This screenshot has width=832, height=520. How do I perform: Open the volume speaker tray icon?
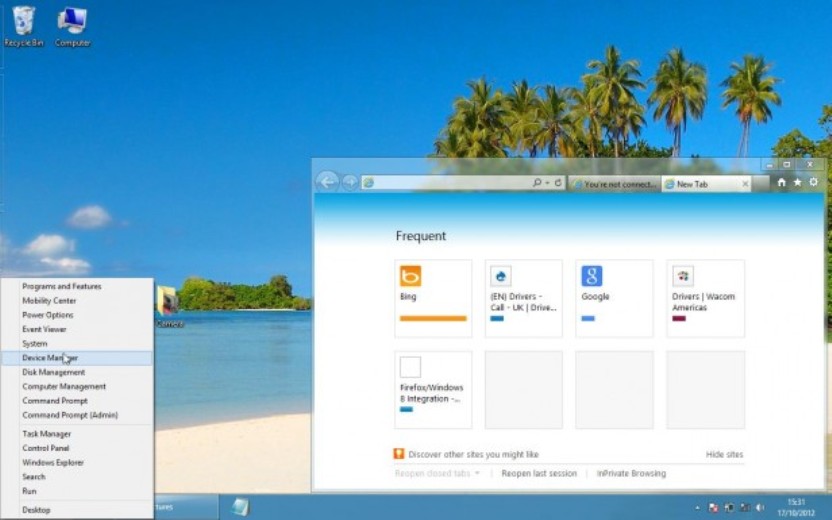760,508
